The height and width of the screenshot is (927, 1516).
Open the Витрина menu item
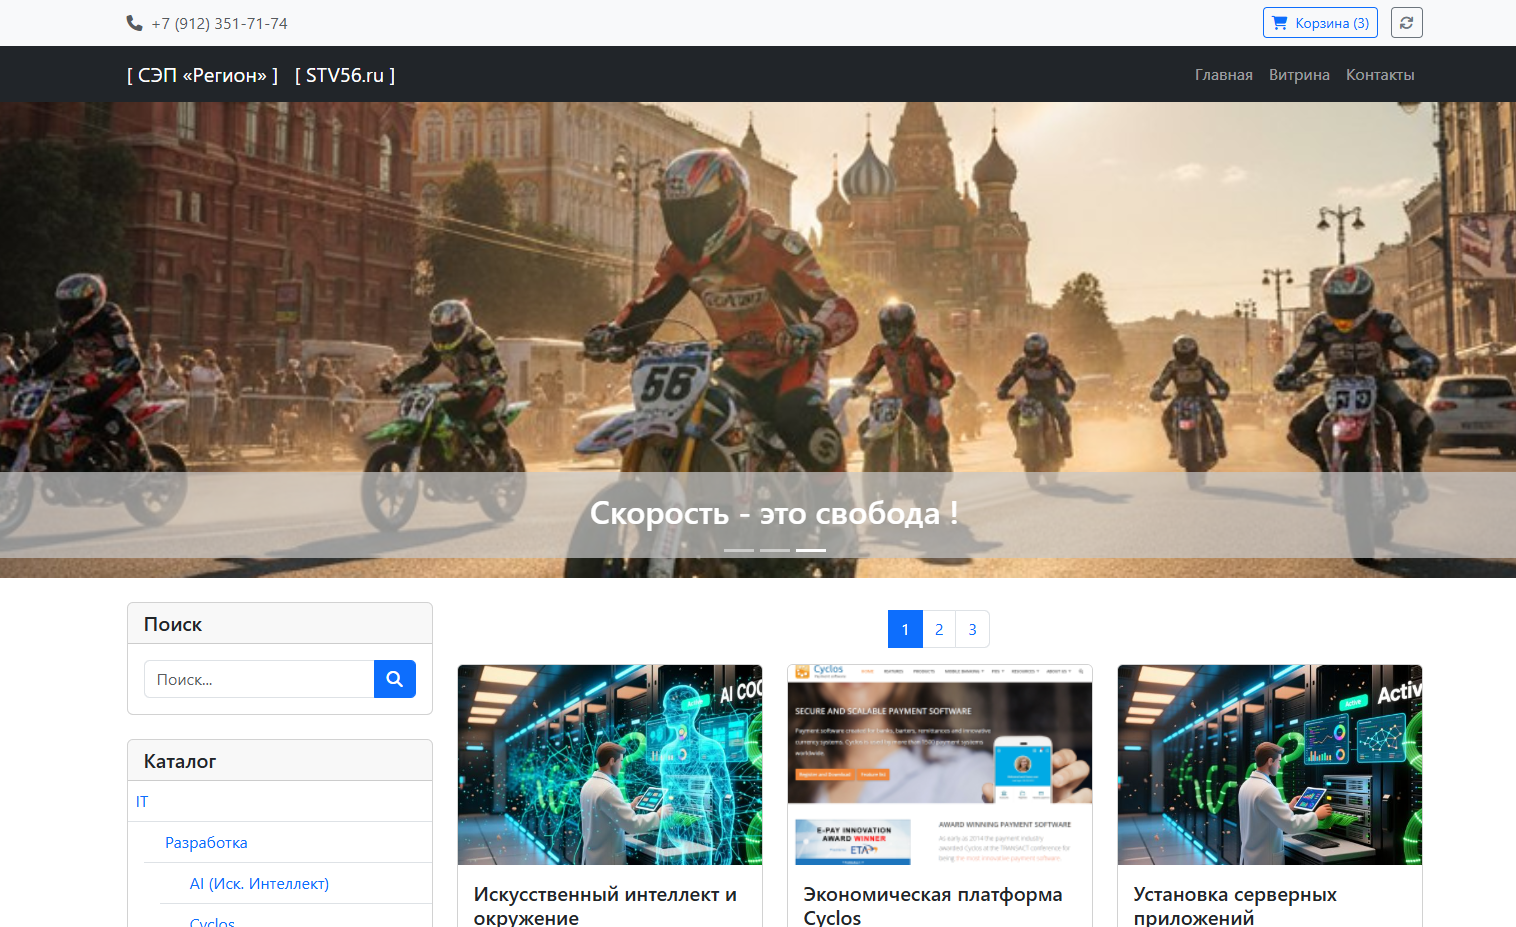click(x=1299, y=75)
